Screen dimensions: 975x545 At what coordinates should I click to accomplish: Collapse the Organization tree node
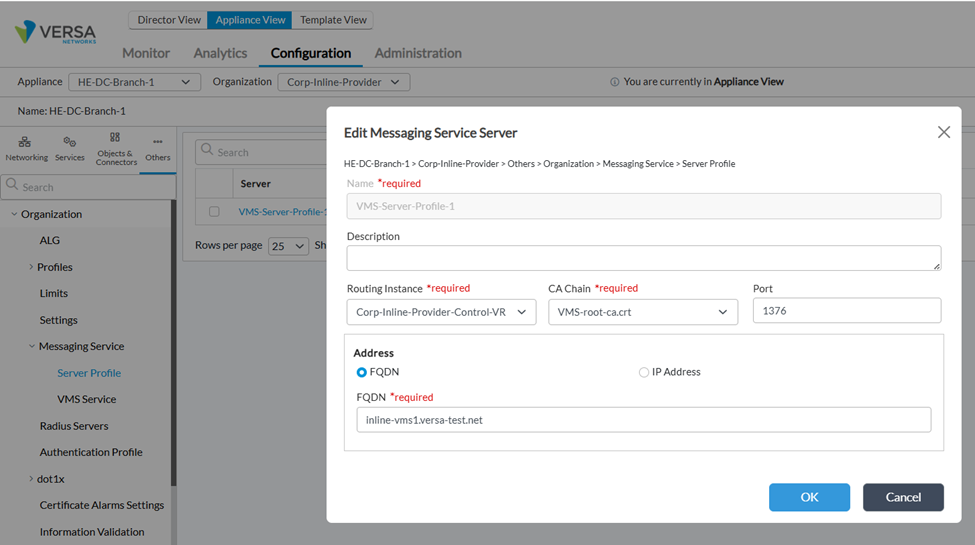[x=14, y=214]
